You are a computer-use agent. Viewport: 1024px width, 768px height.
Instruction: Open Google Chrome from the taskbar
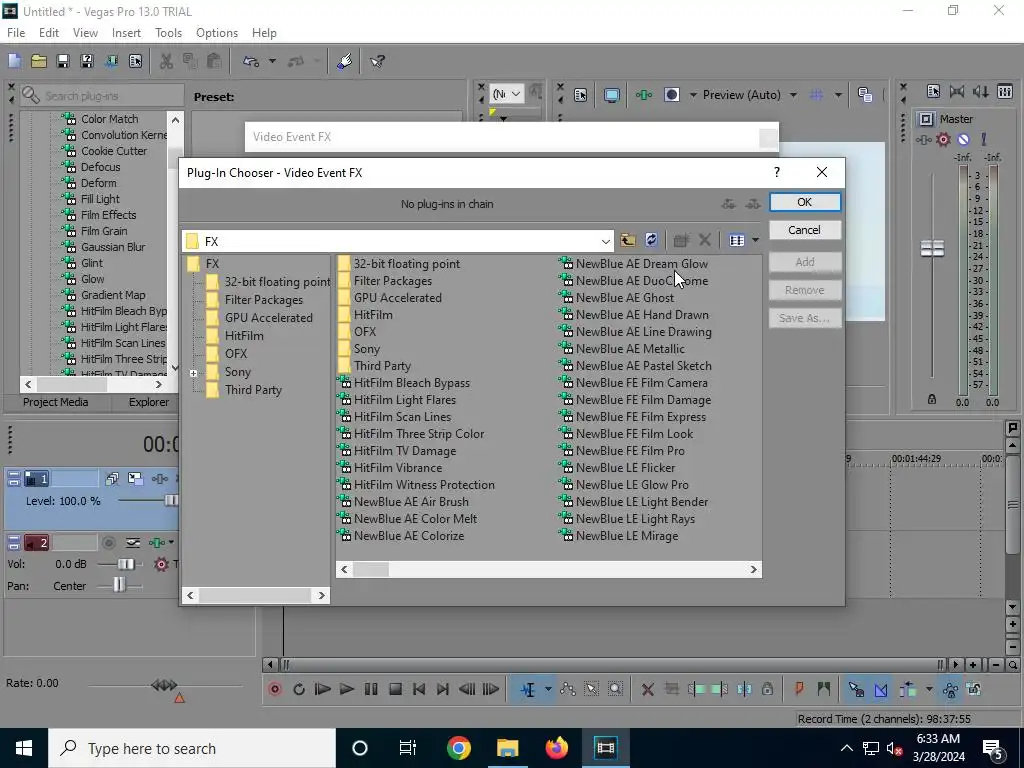(x=458, y=748)
